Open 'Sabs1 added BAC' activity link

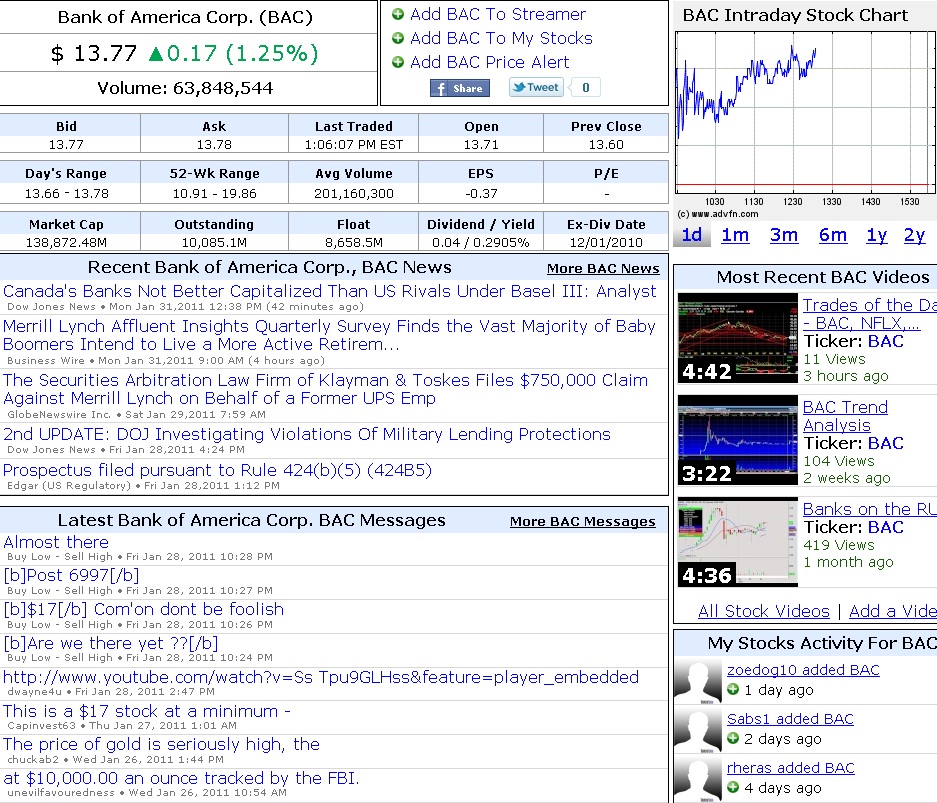tap(790, 719)
